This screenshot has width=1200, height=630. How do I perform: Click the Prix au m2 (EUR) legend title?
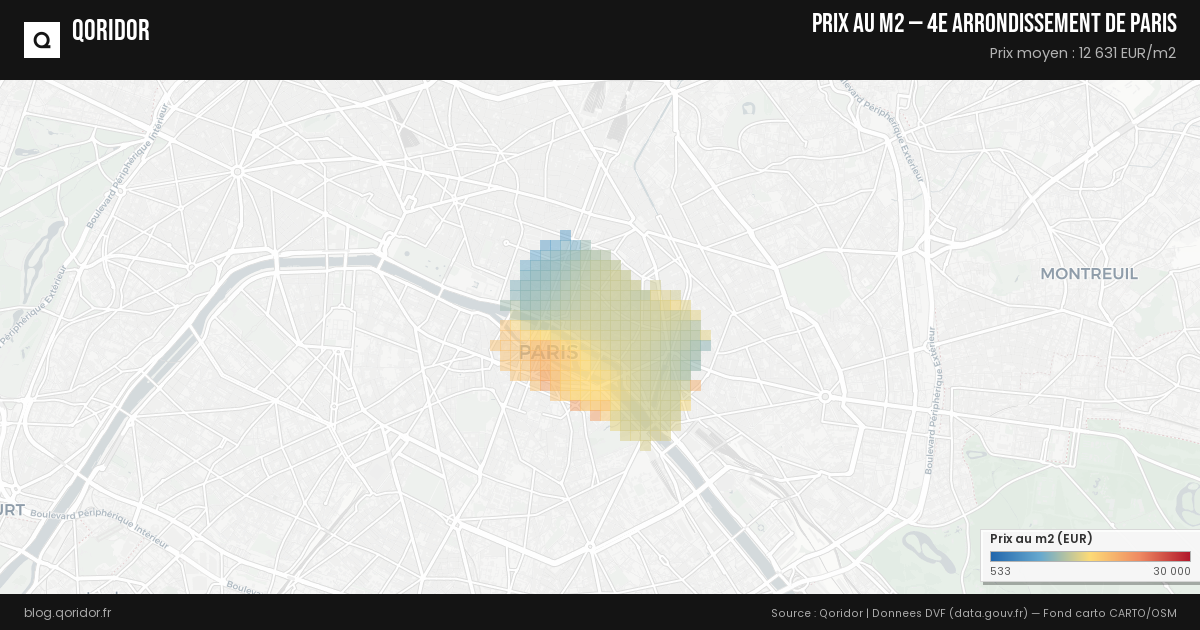click(x=1040, y=539)
